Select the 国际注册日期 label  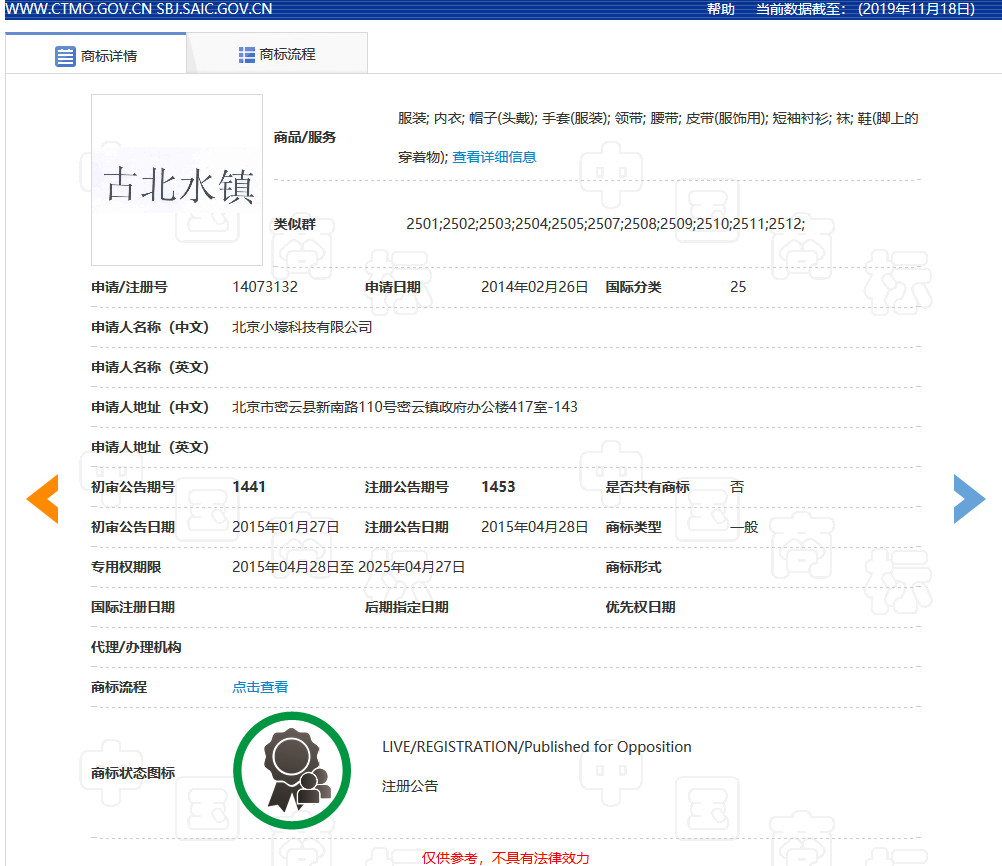[133, 607]
